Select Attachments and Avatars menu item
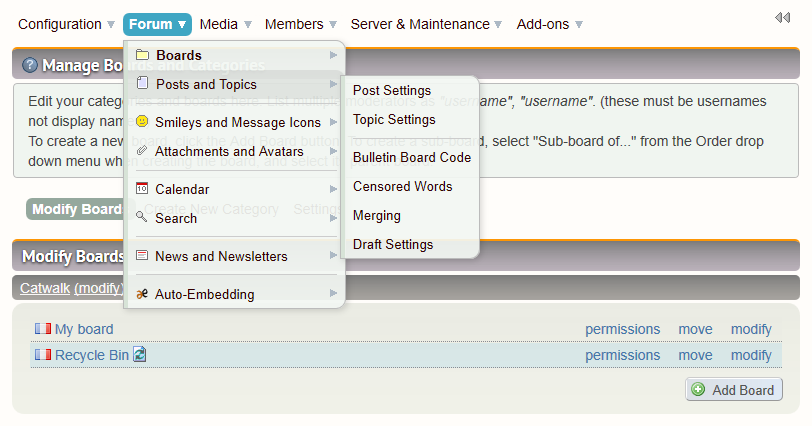The width and height of the screenshot is (812, 426). [229, 151]
